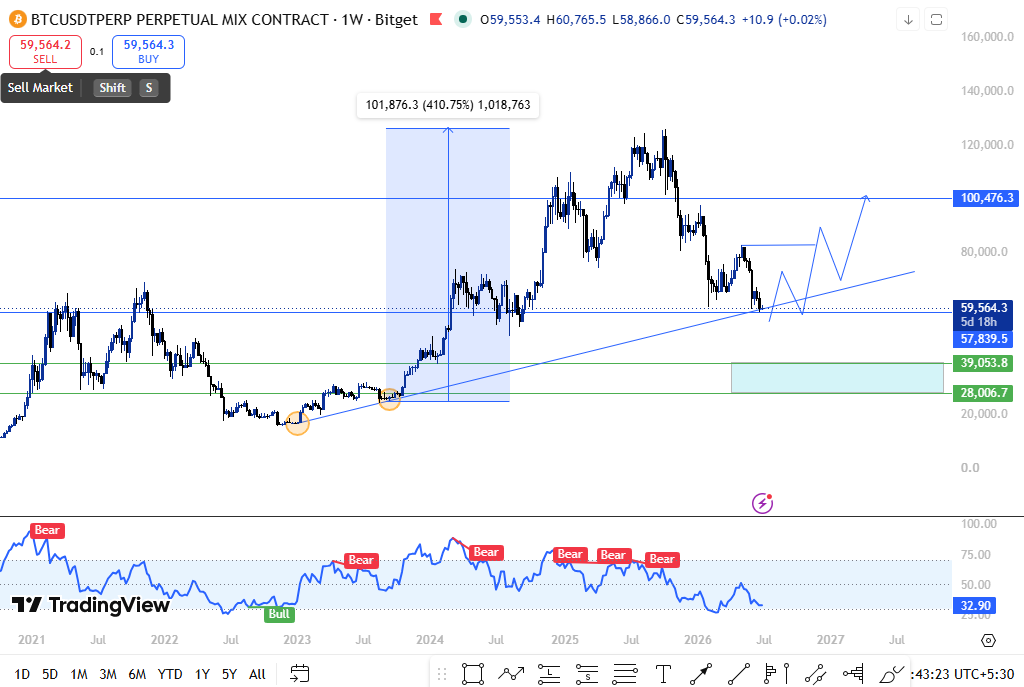This screenshot has height=687, width=1024.
Task: Select the Brush drawing tool
Action: click(x=891, y=674)
